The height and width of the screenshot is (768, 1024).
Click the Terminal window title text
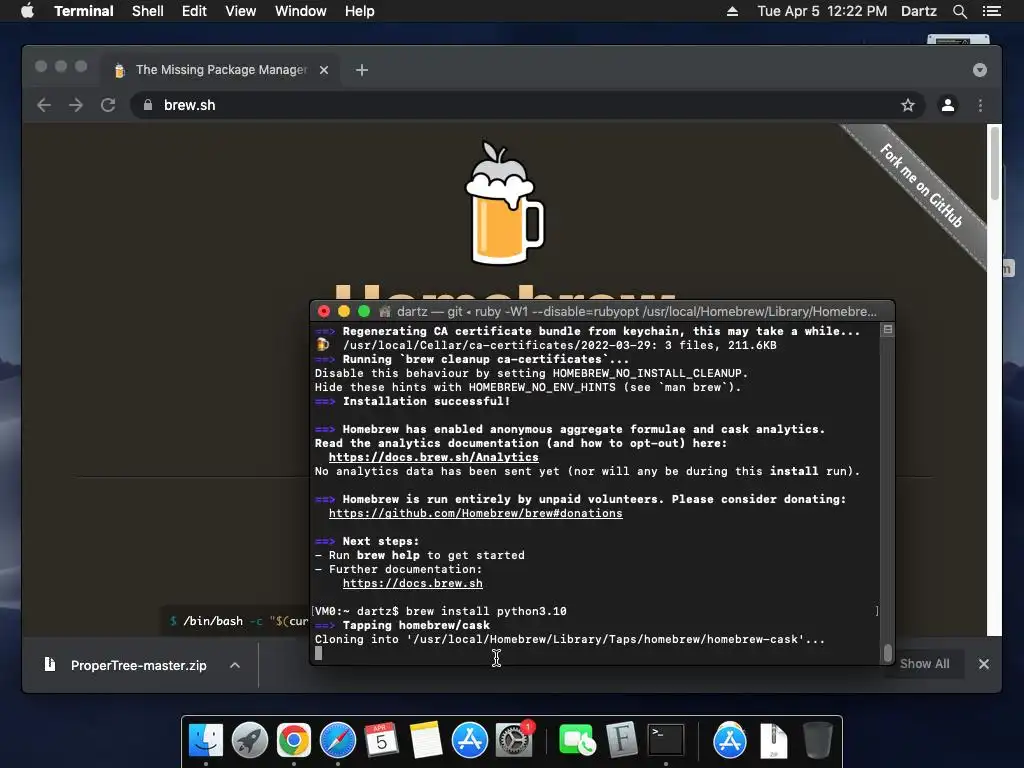point(637,312)
